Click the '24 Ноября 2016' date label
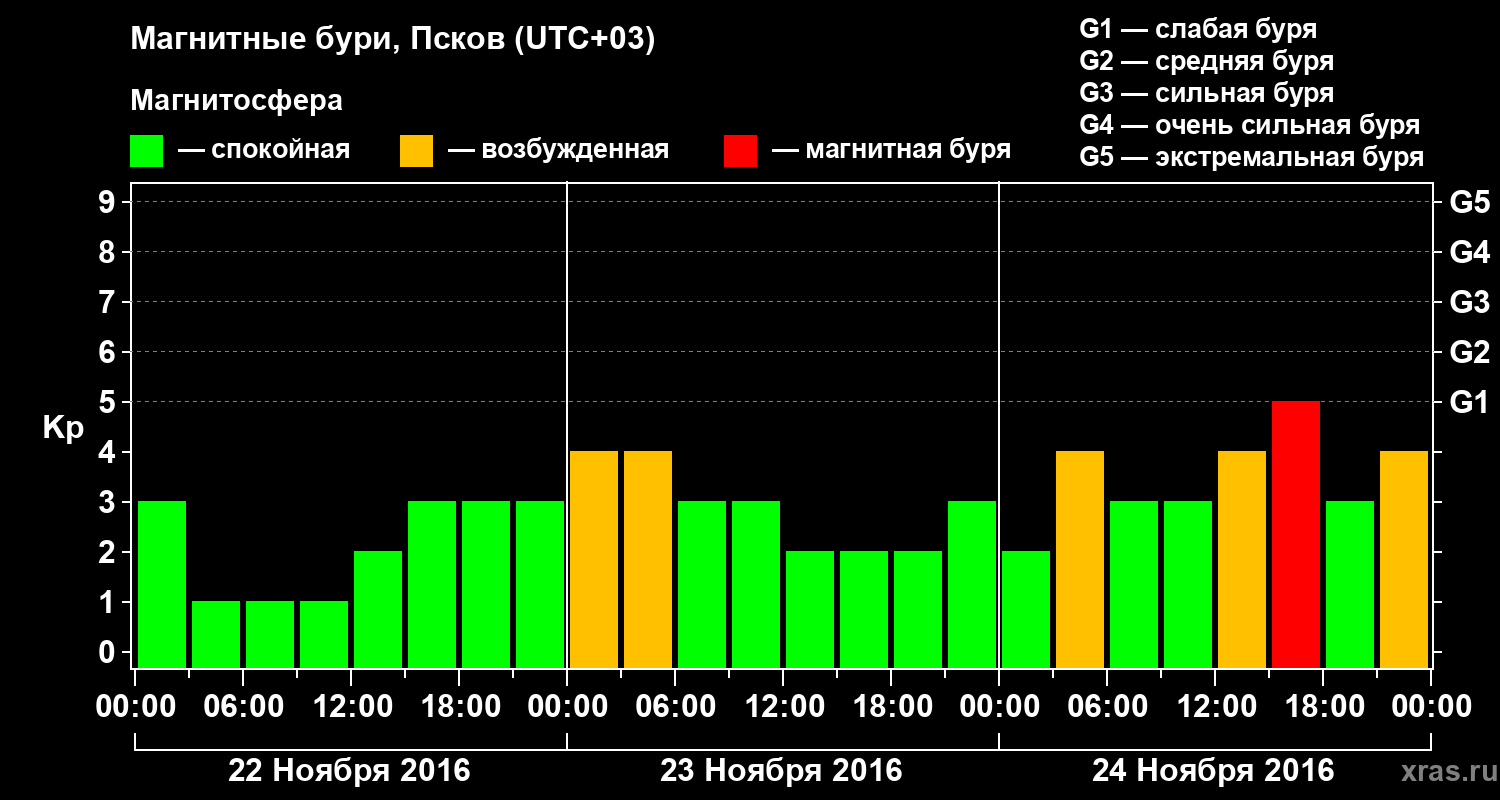This screenshot has width=1500, height=800. [x=1213, y=771]
